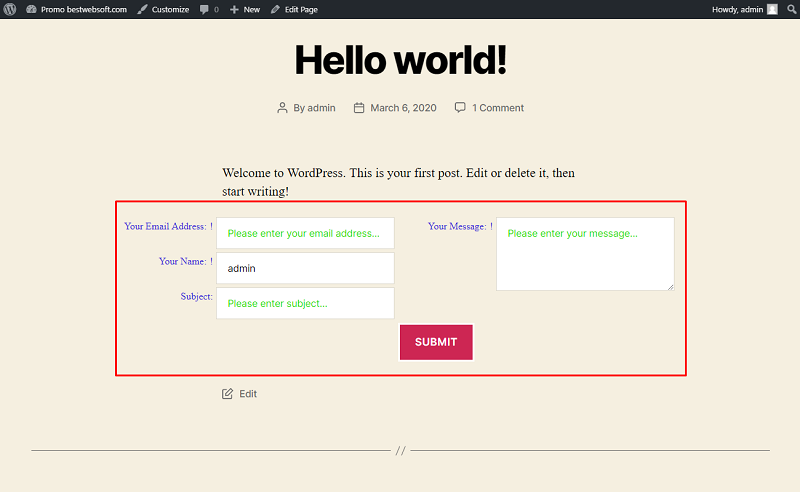Open the WordPress logo menu

tap(10, 9)
